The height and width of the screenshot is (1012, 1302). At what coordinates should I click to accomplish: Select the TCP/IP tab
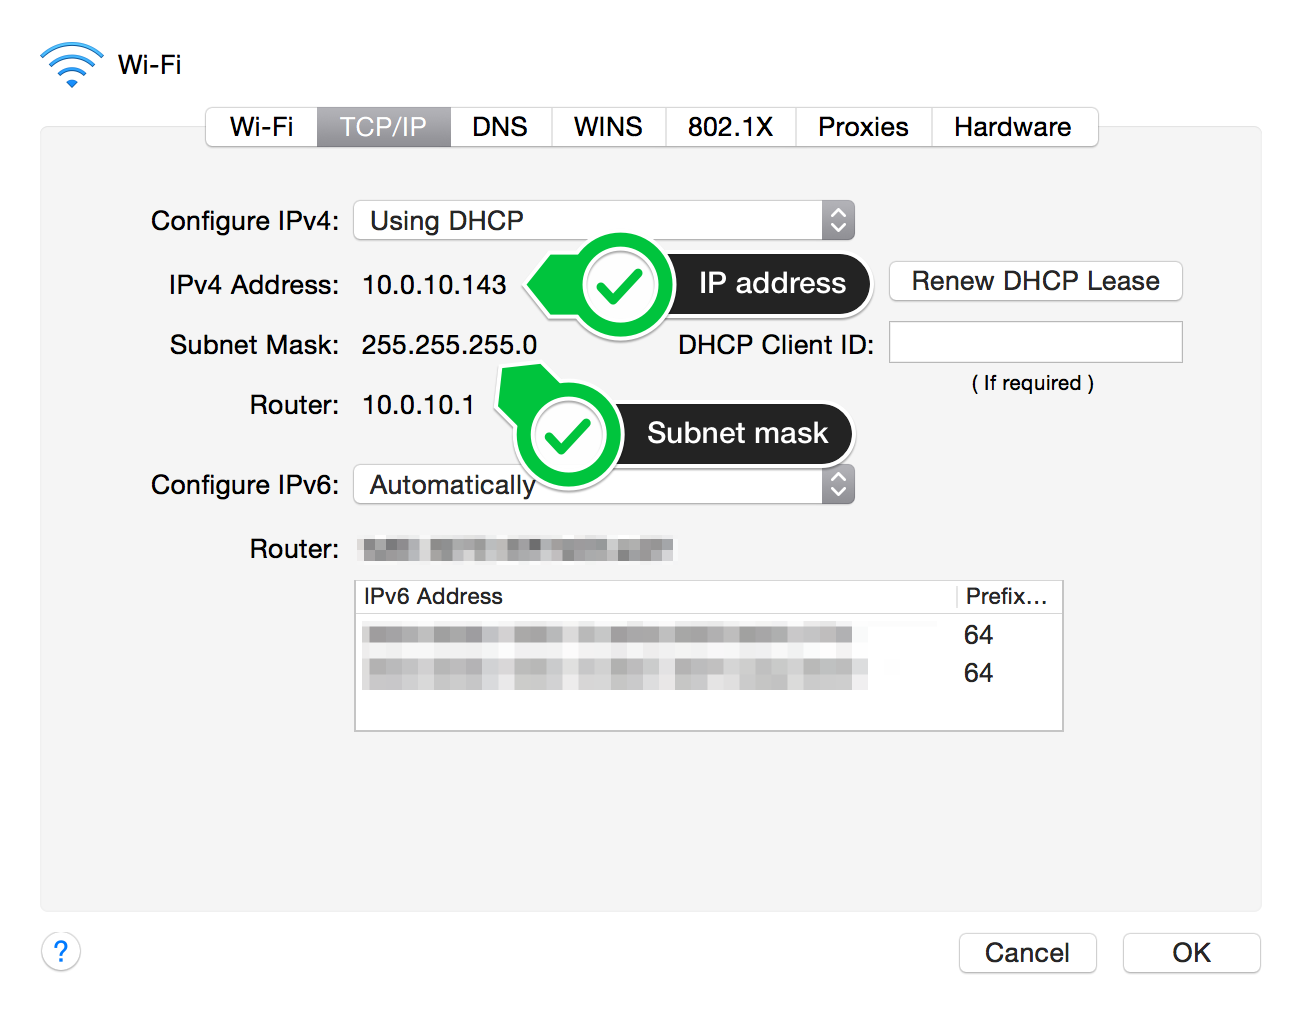click(384, 127)
